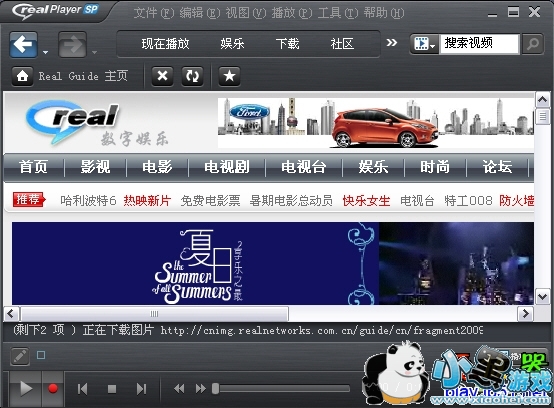Open 娱乐 in site navigation bar
This screenshot has width=554, height=408.
coord(373,167)
